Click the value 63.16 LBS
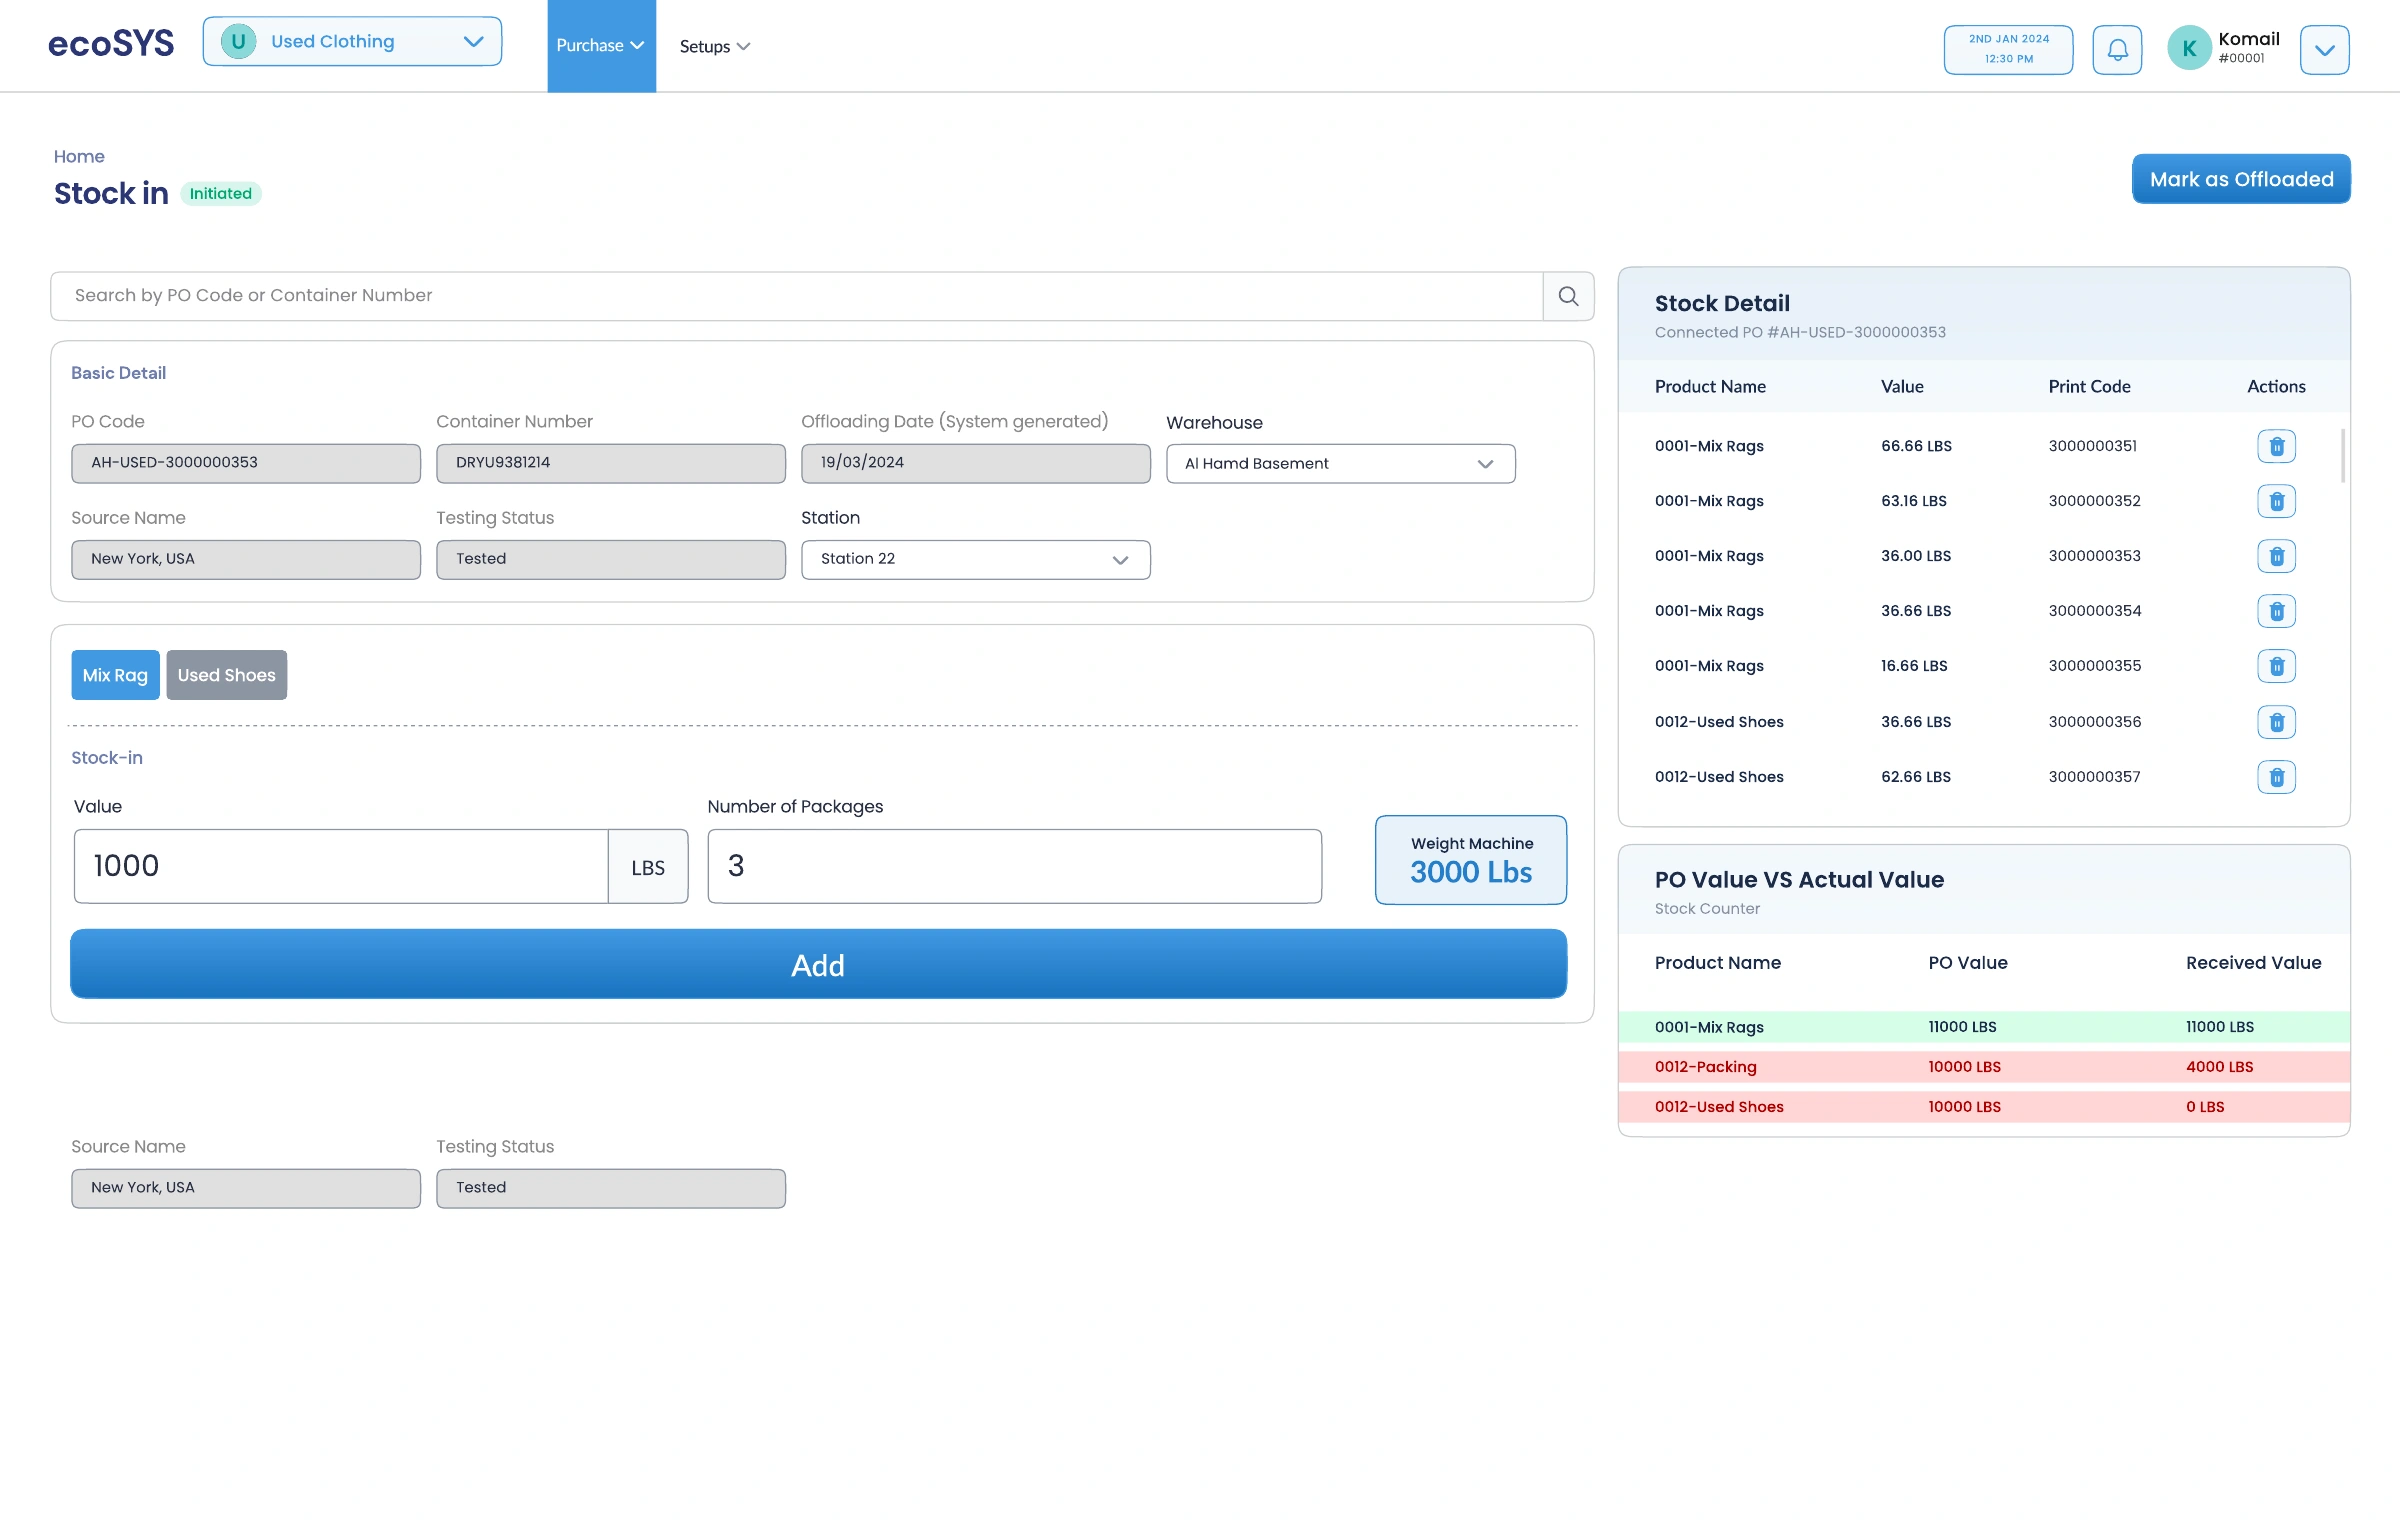 pos(1913,501)
